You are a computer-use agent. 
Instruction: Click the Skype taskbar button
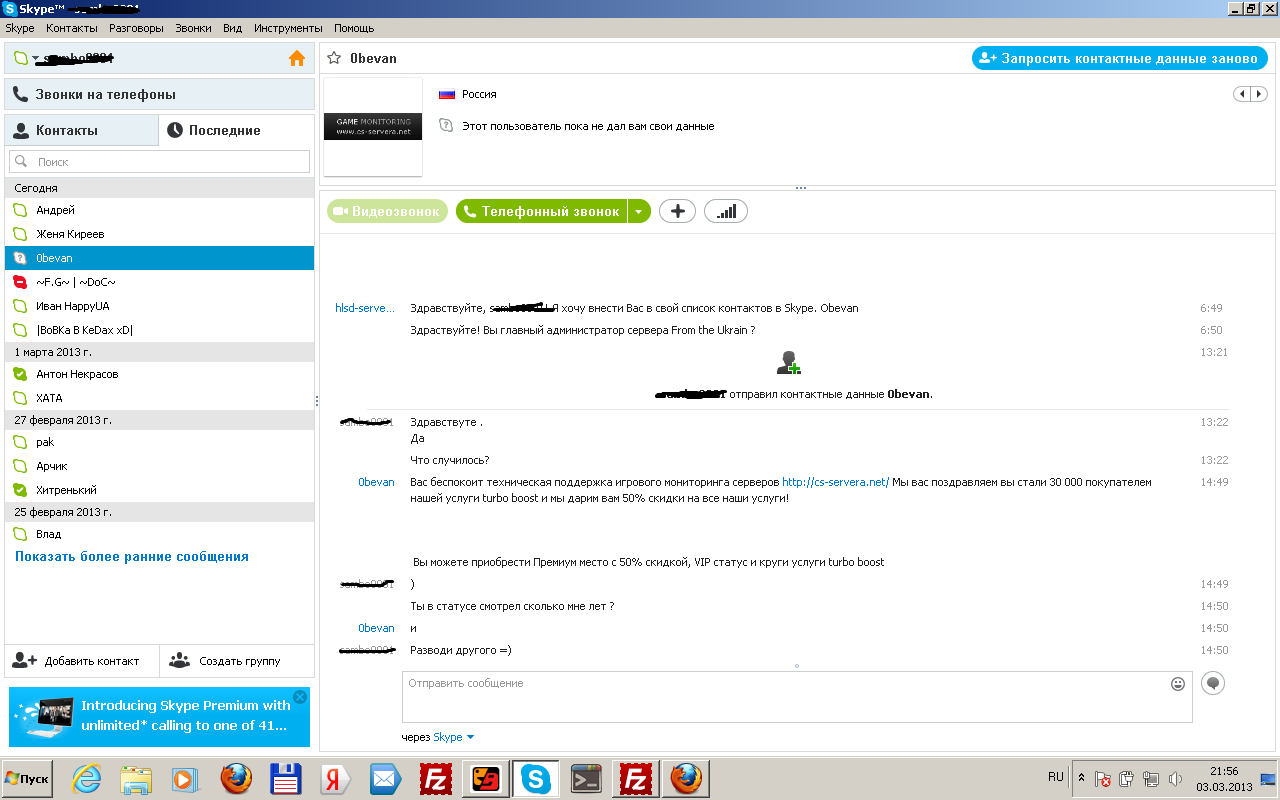point(536,778)
